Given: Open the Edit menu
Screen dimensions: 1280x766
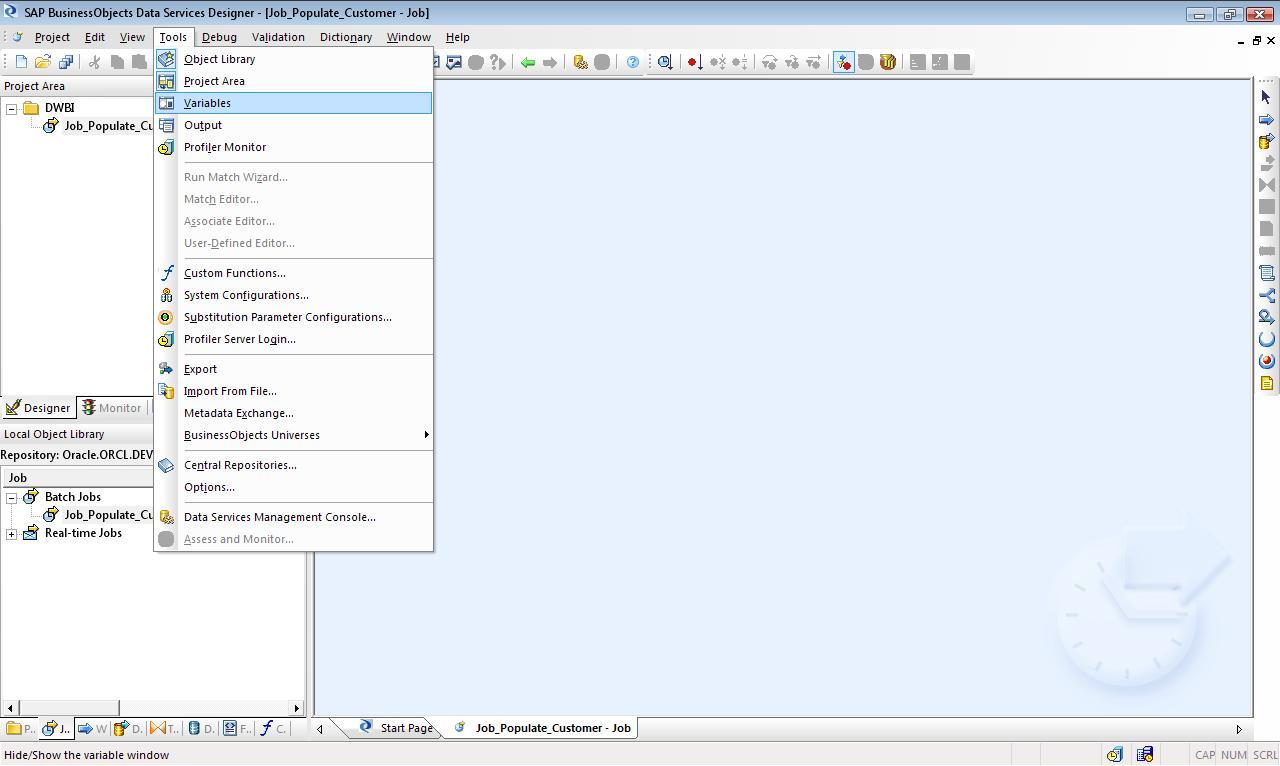Looking at the screenshot, I should (94, 37).
